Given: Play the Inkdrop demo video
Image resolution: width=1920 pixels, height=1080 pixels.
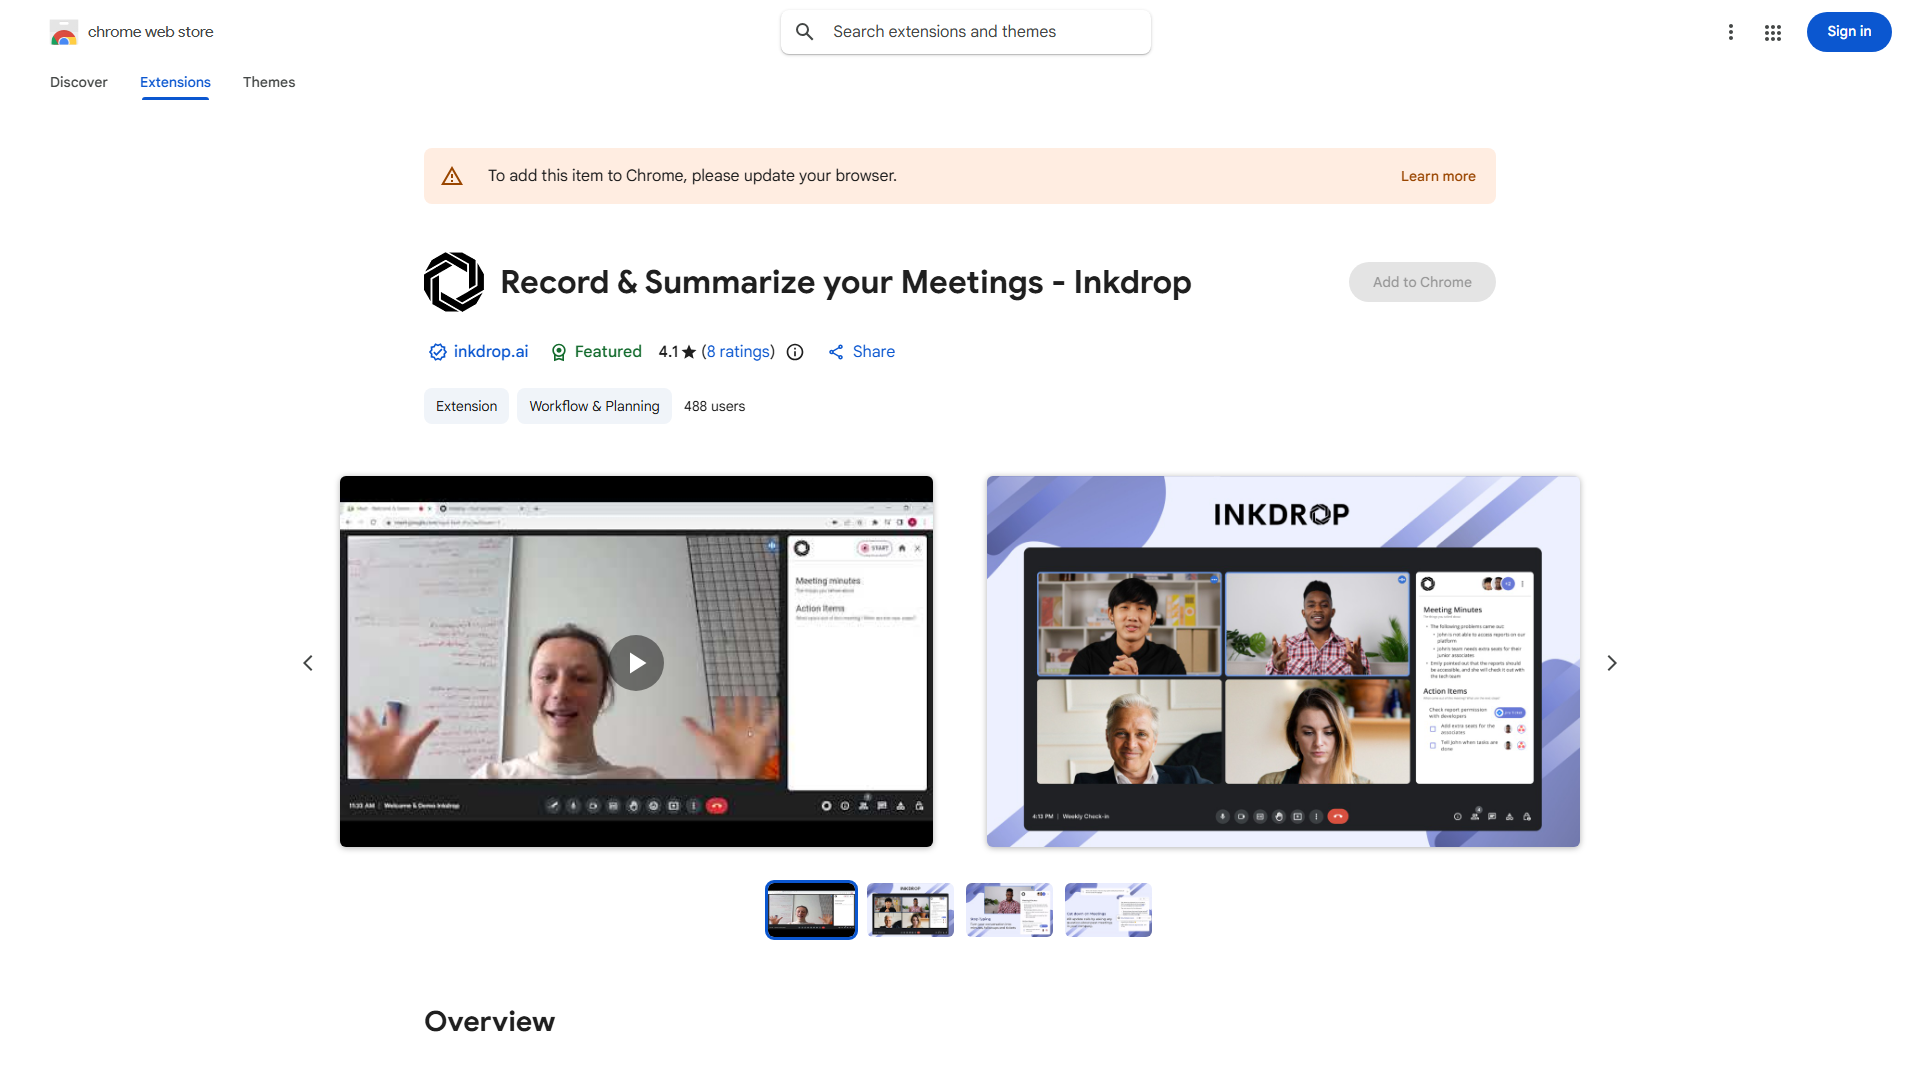Looking at the screenshot, I should [636, 662].
